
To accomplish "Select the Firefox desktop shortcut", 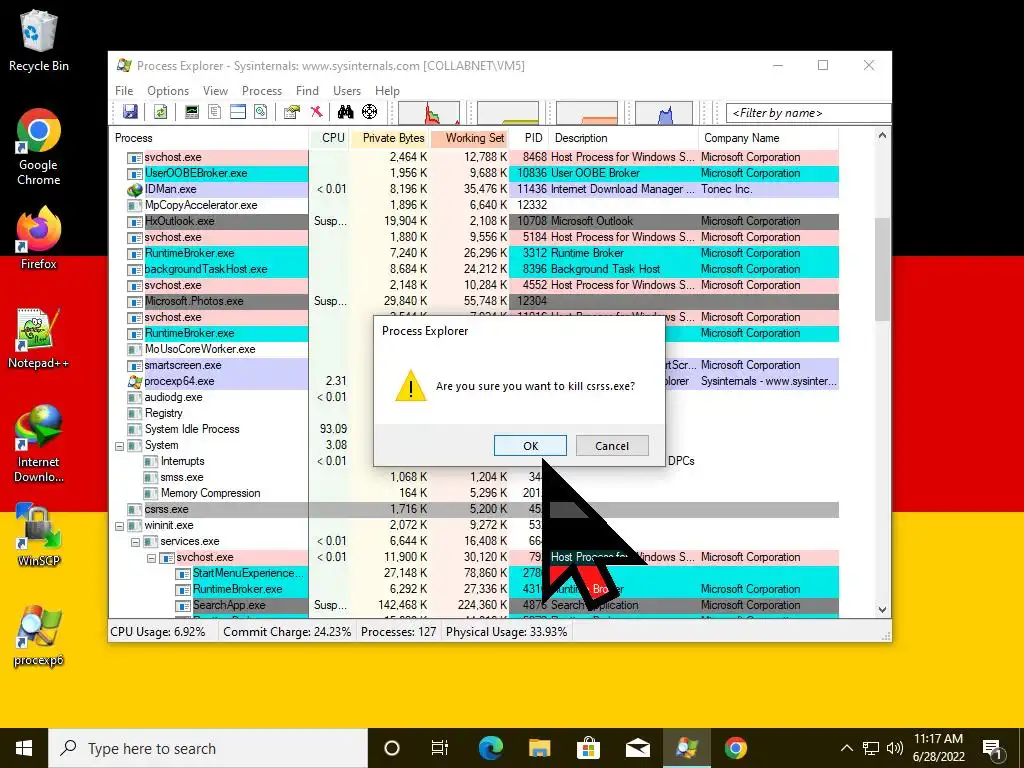I will (39, 238).
